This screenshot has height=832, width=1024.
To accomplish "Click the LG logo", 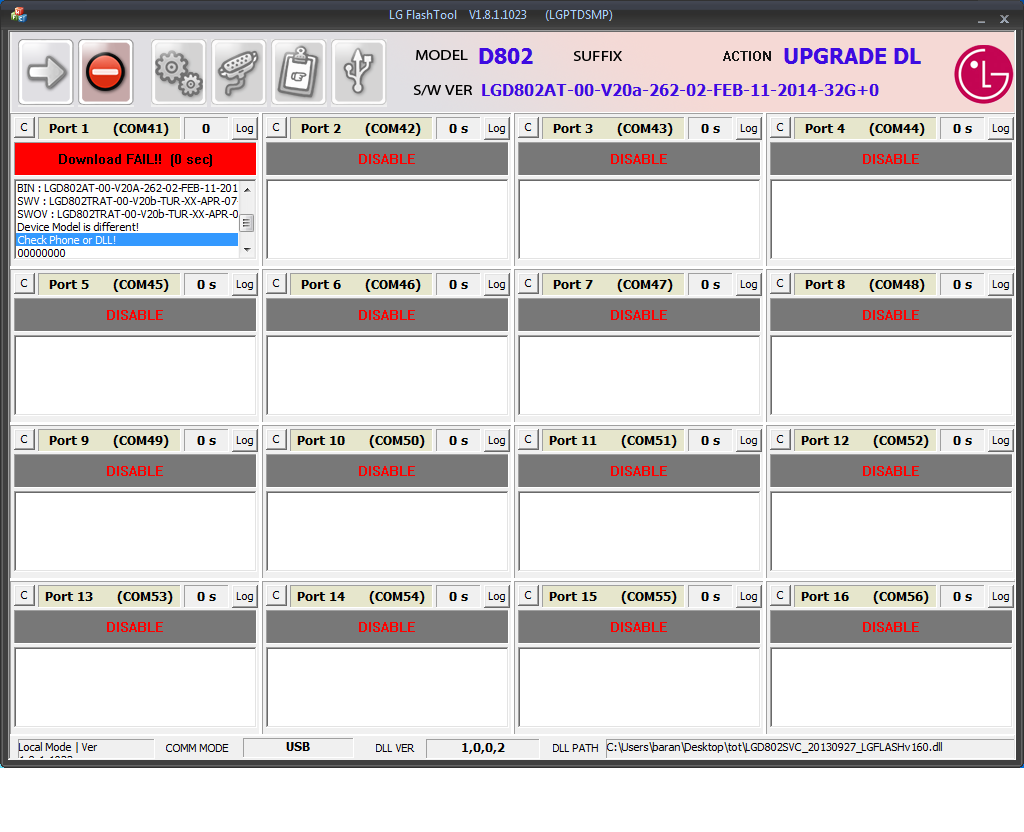I will [984, 74].
